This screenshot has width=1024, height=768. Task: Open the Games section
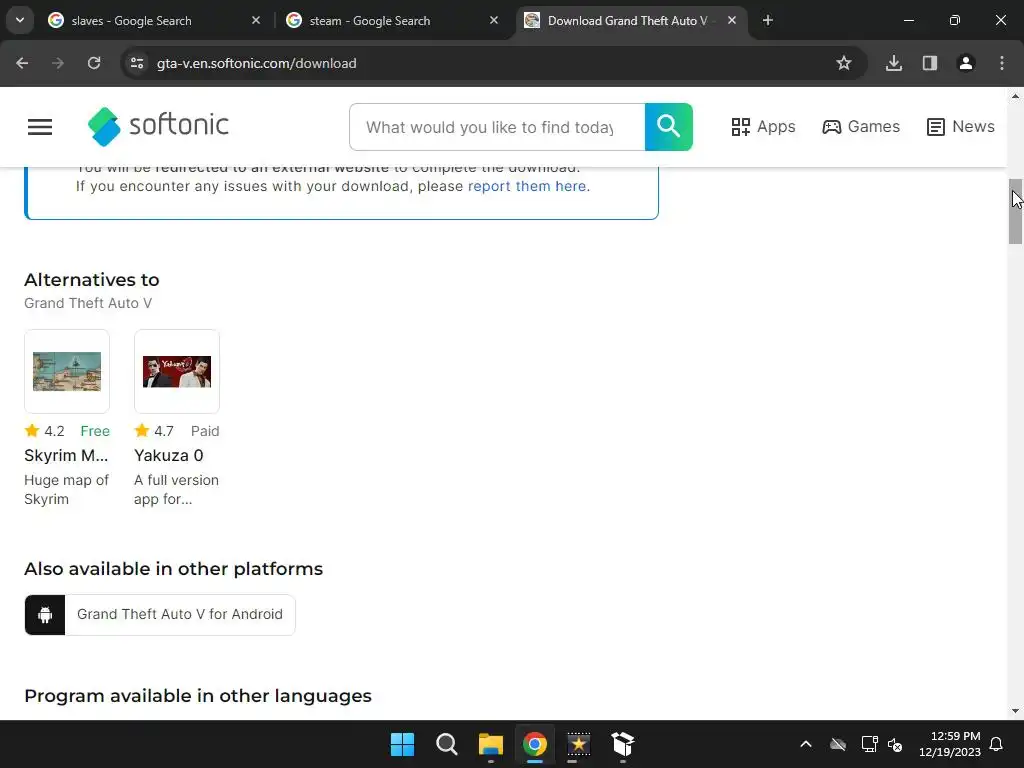[x=861, y=127]
